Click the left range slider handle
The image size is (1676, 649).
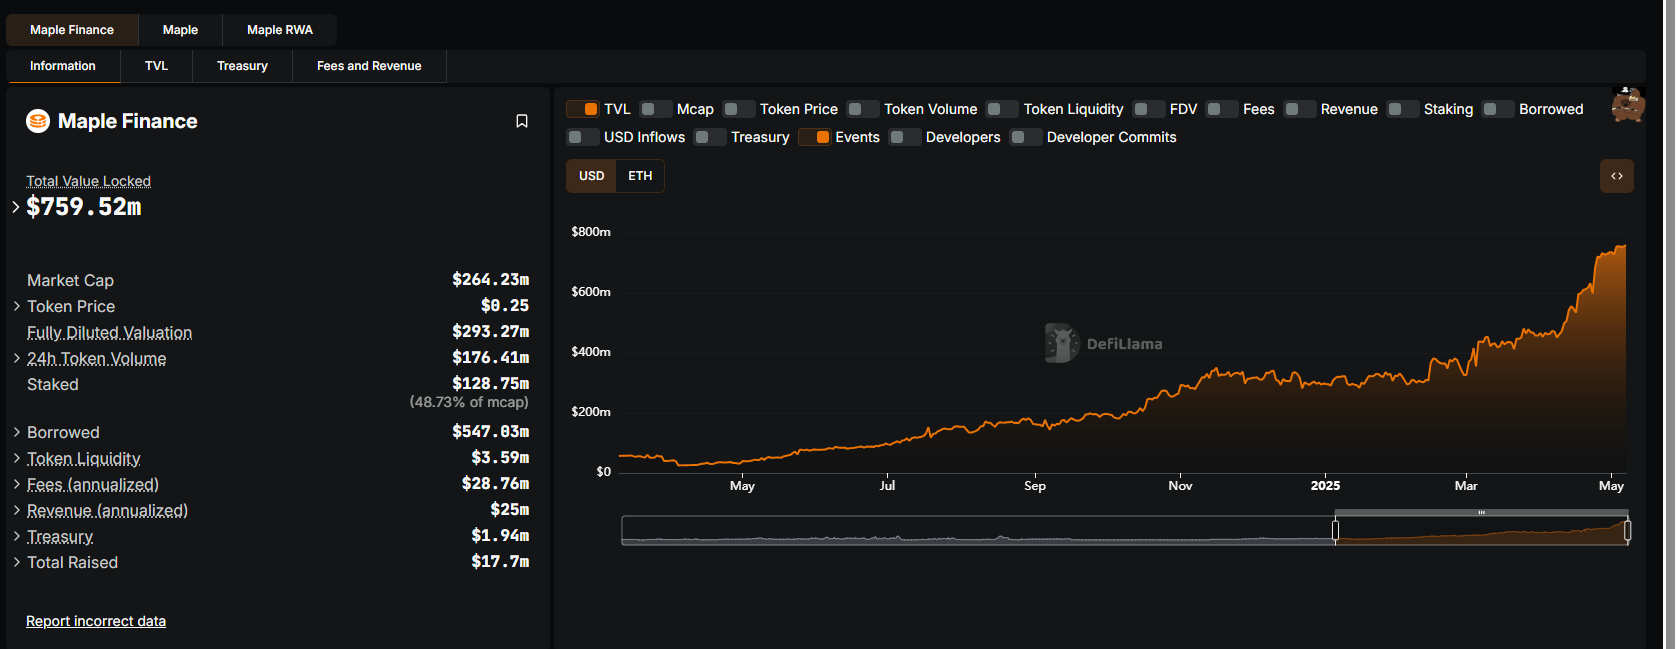coord(1335,530)
